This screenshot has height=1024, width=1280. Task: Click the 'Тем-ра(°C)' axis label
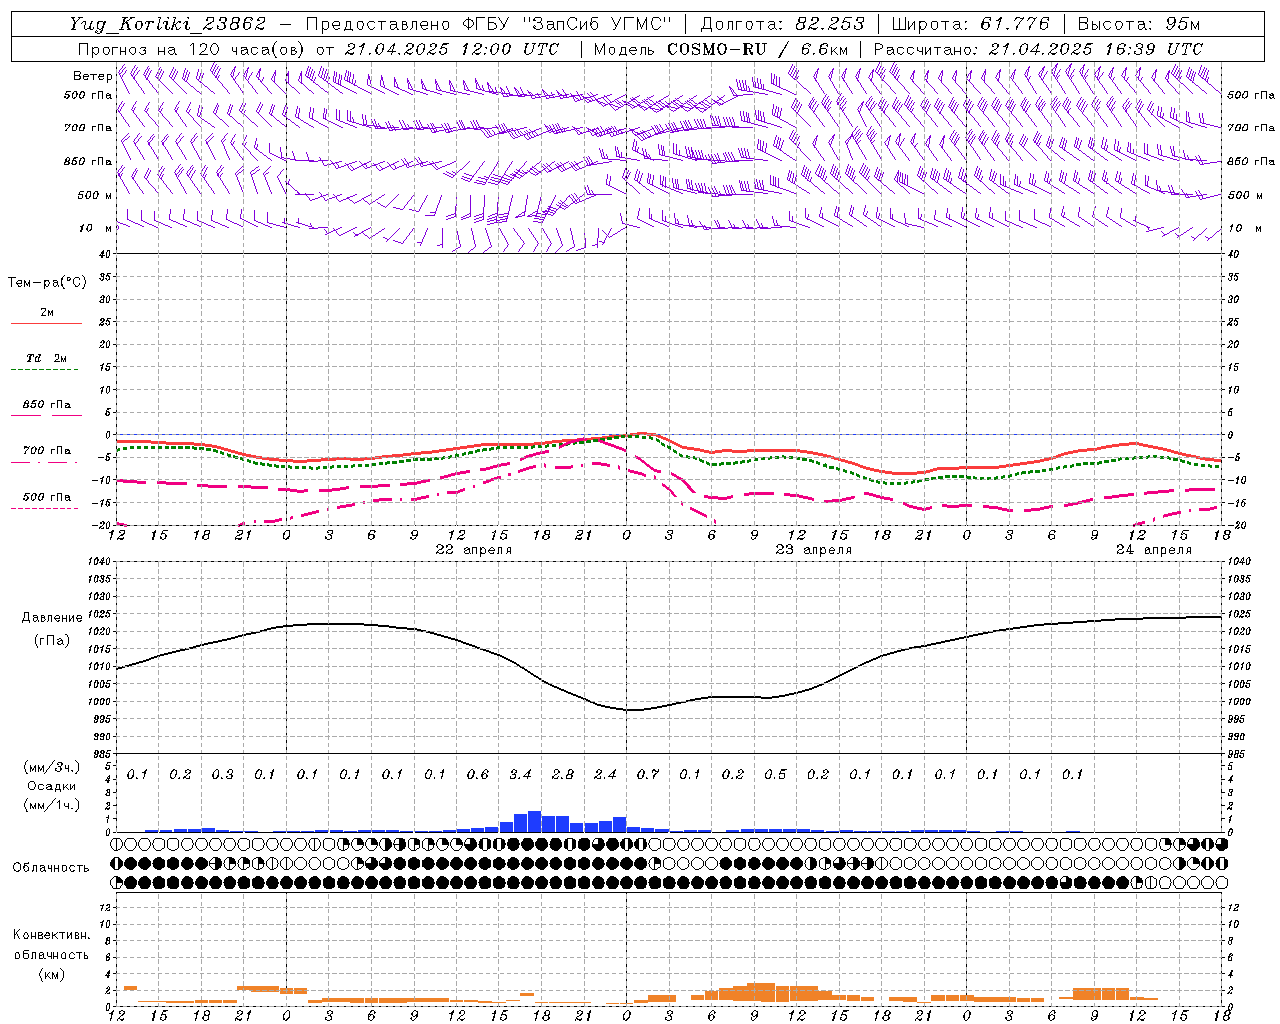[x=47, y=283]
